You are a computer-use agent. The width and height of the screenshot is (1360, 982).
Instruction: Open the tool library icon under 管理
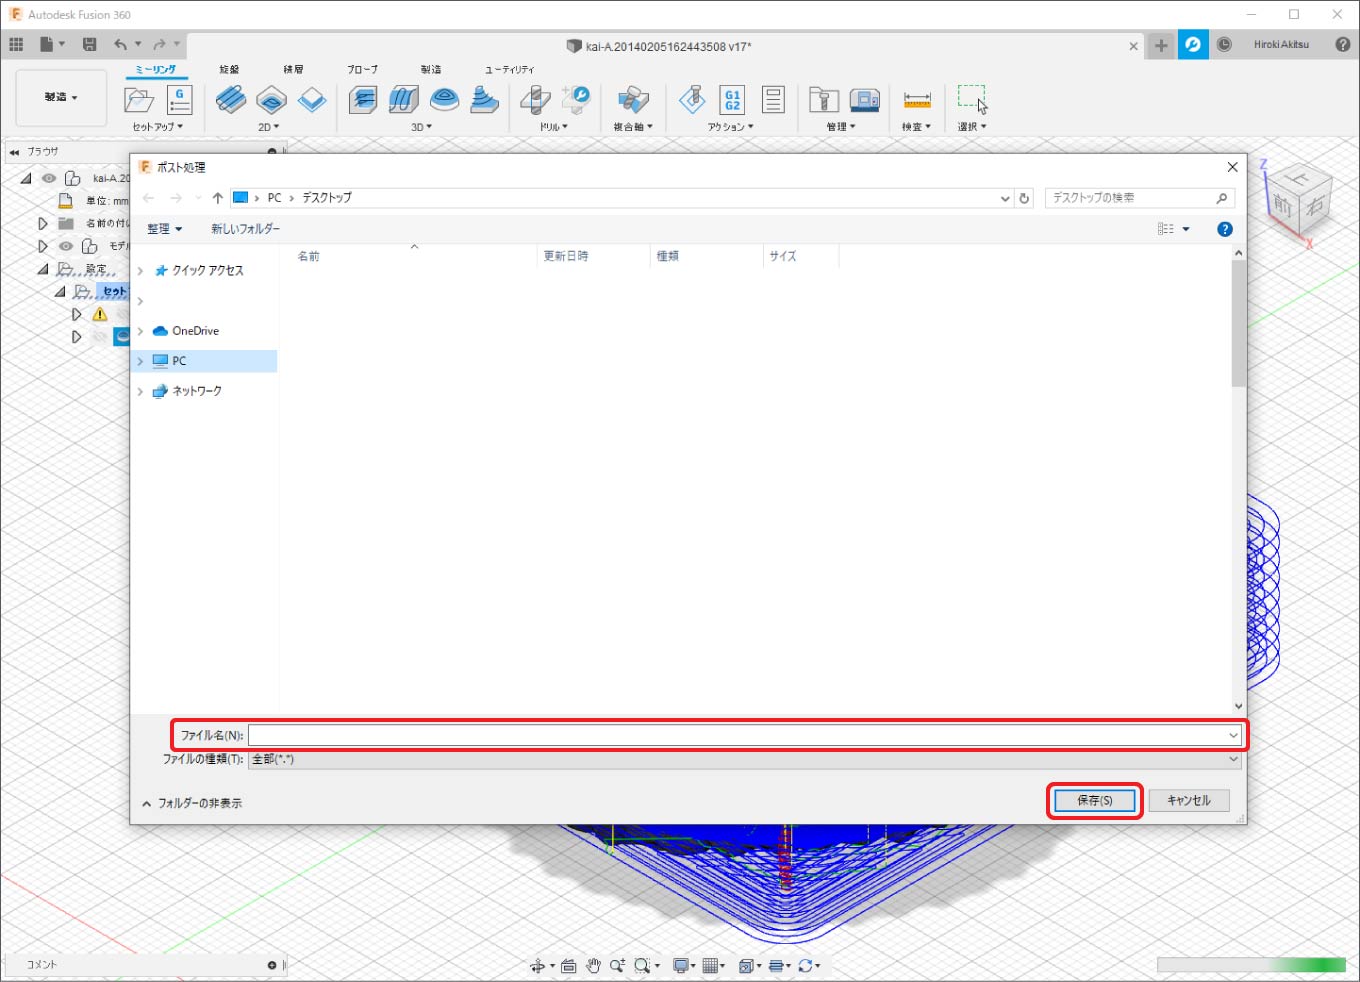(823, 99)
